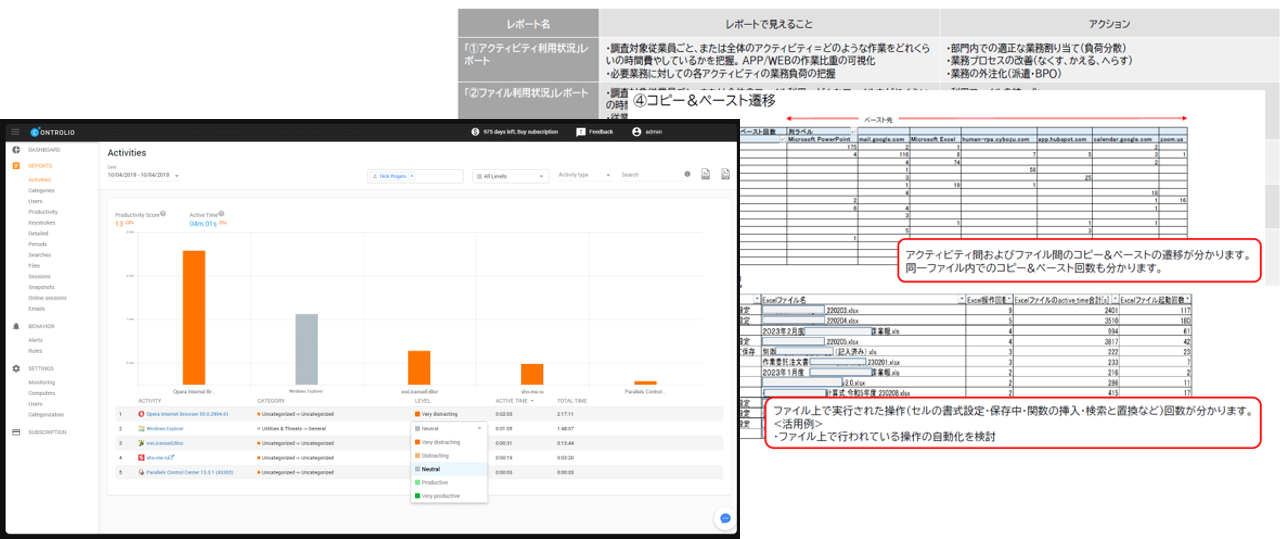Click the Windows Explorer icon in row 2
This screenshot has width=1288, height=539.
click(141, 427)
